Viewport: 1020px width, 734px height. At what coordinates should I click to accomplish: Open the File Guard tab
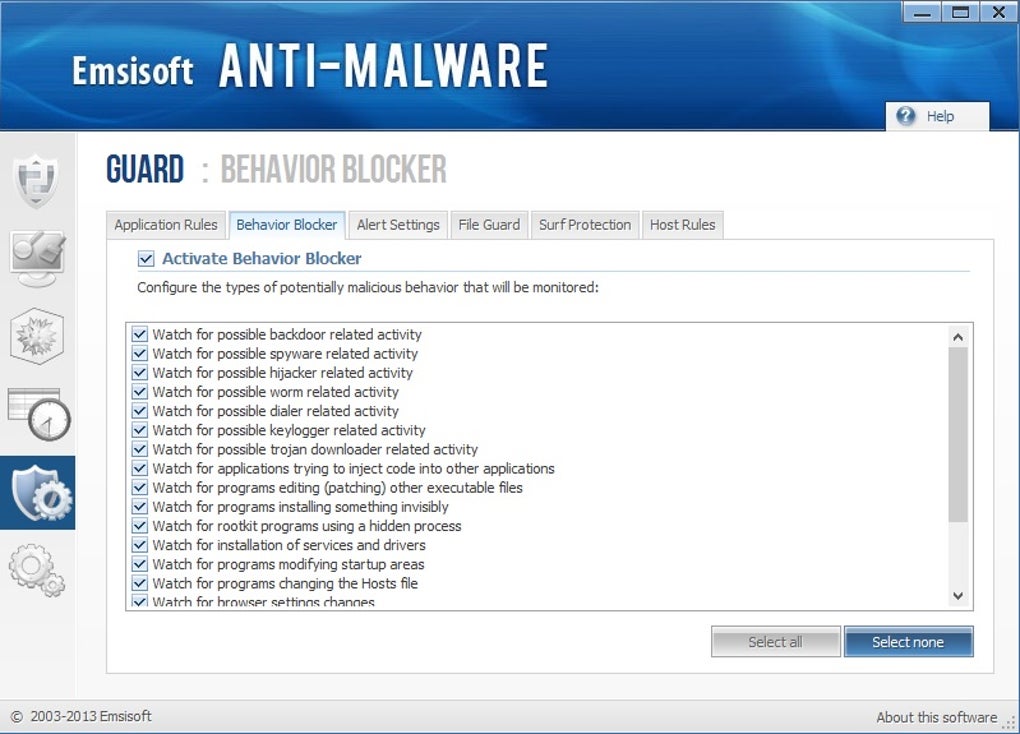tap(489, 225)
